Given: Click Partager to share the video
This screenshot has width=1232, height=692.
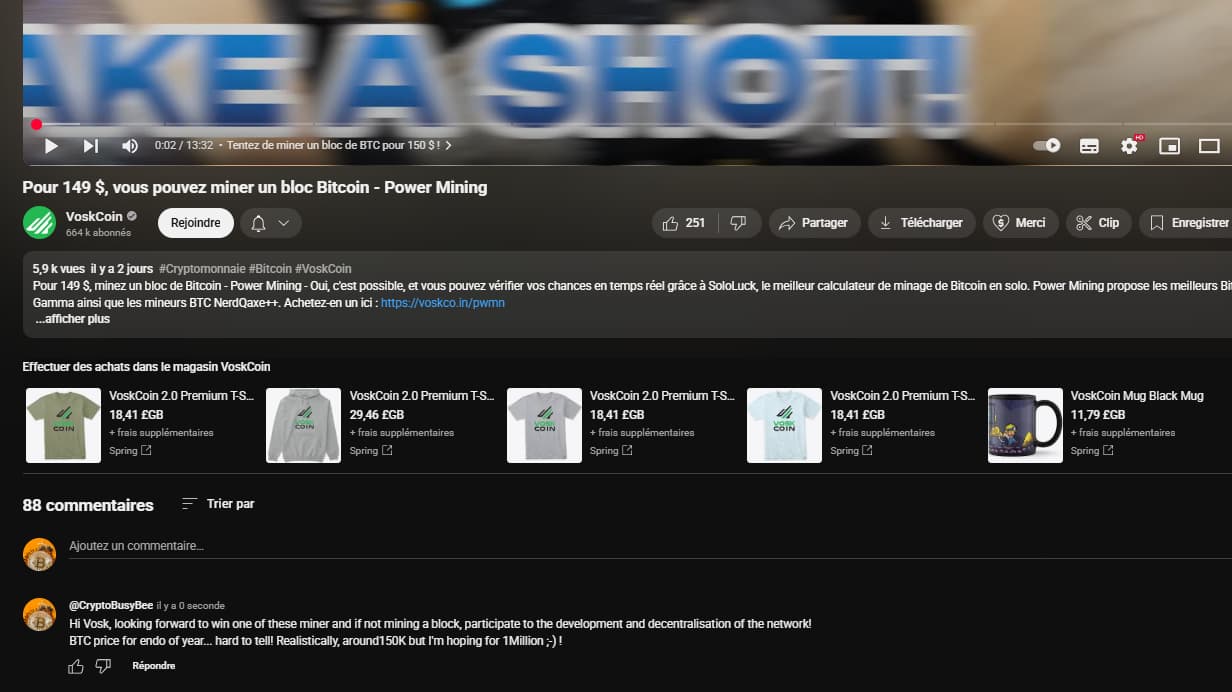Looking at the screenshot, I should click(x=814, y=223).
